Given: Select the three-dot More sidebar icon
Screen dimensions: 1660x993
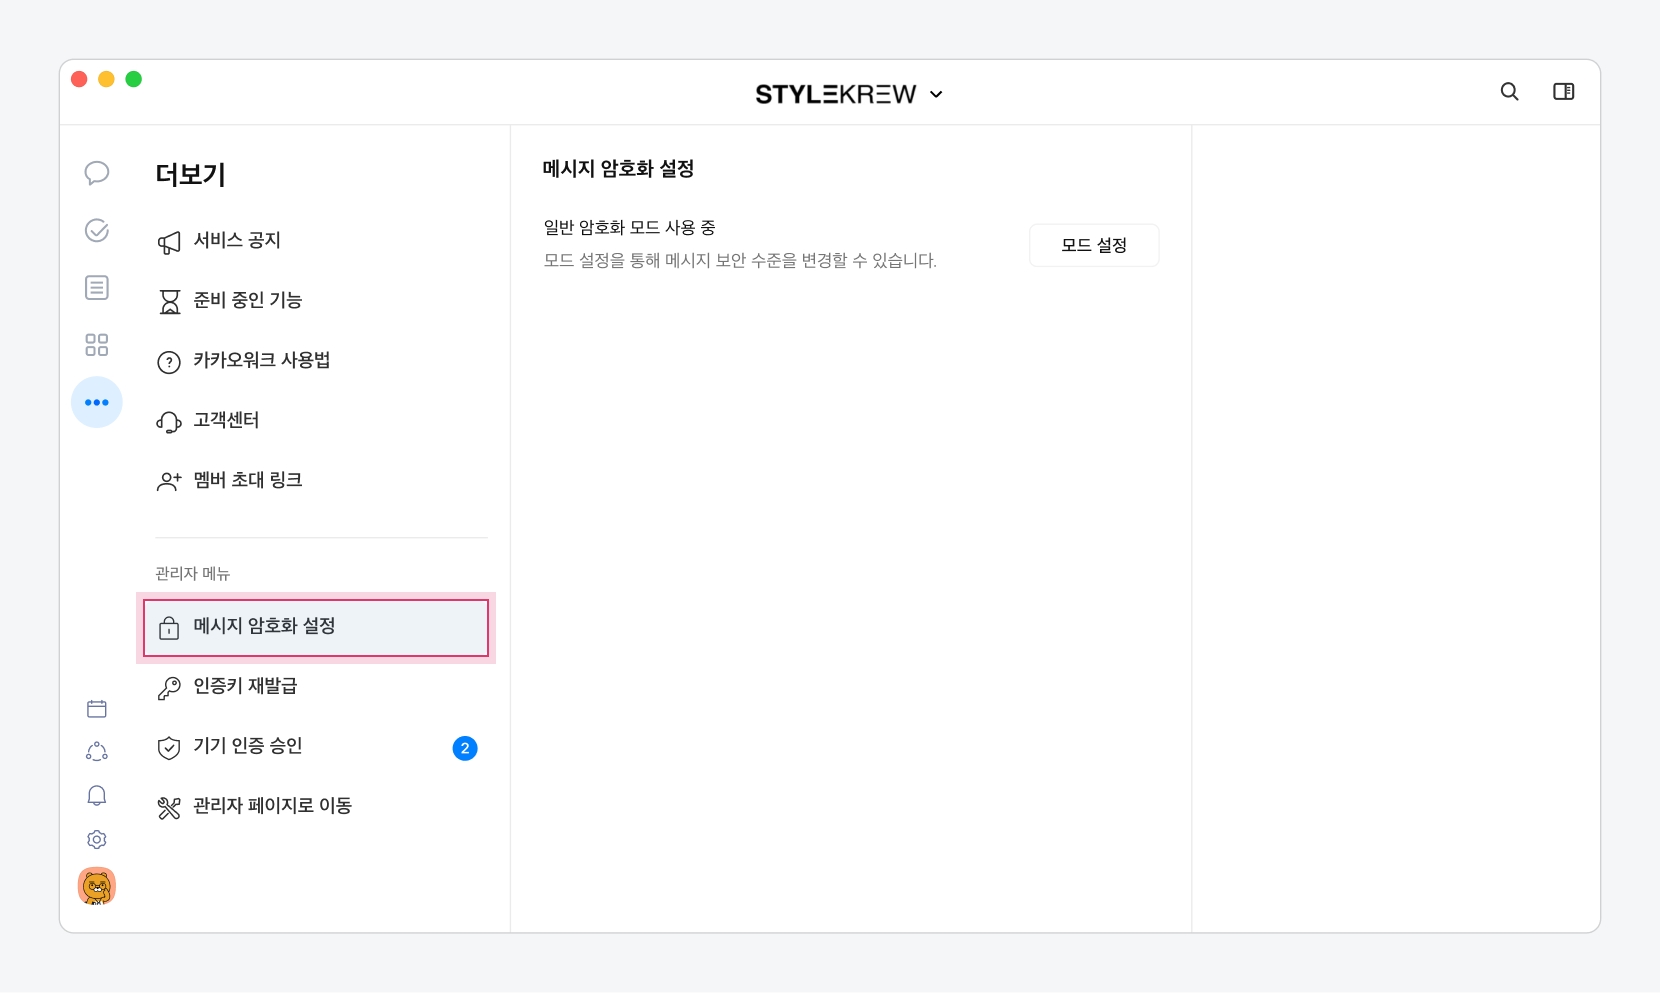Looking at the screenshot, I should [x=97, y=402].
